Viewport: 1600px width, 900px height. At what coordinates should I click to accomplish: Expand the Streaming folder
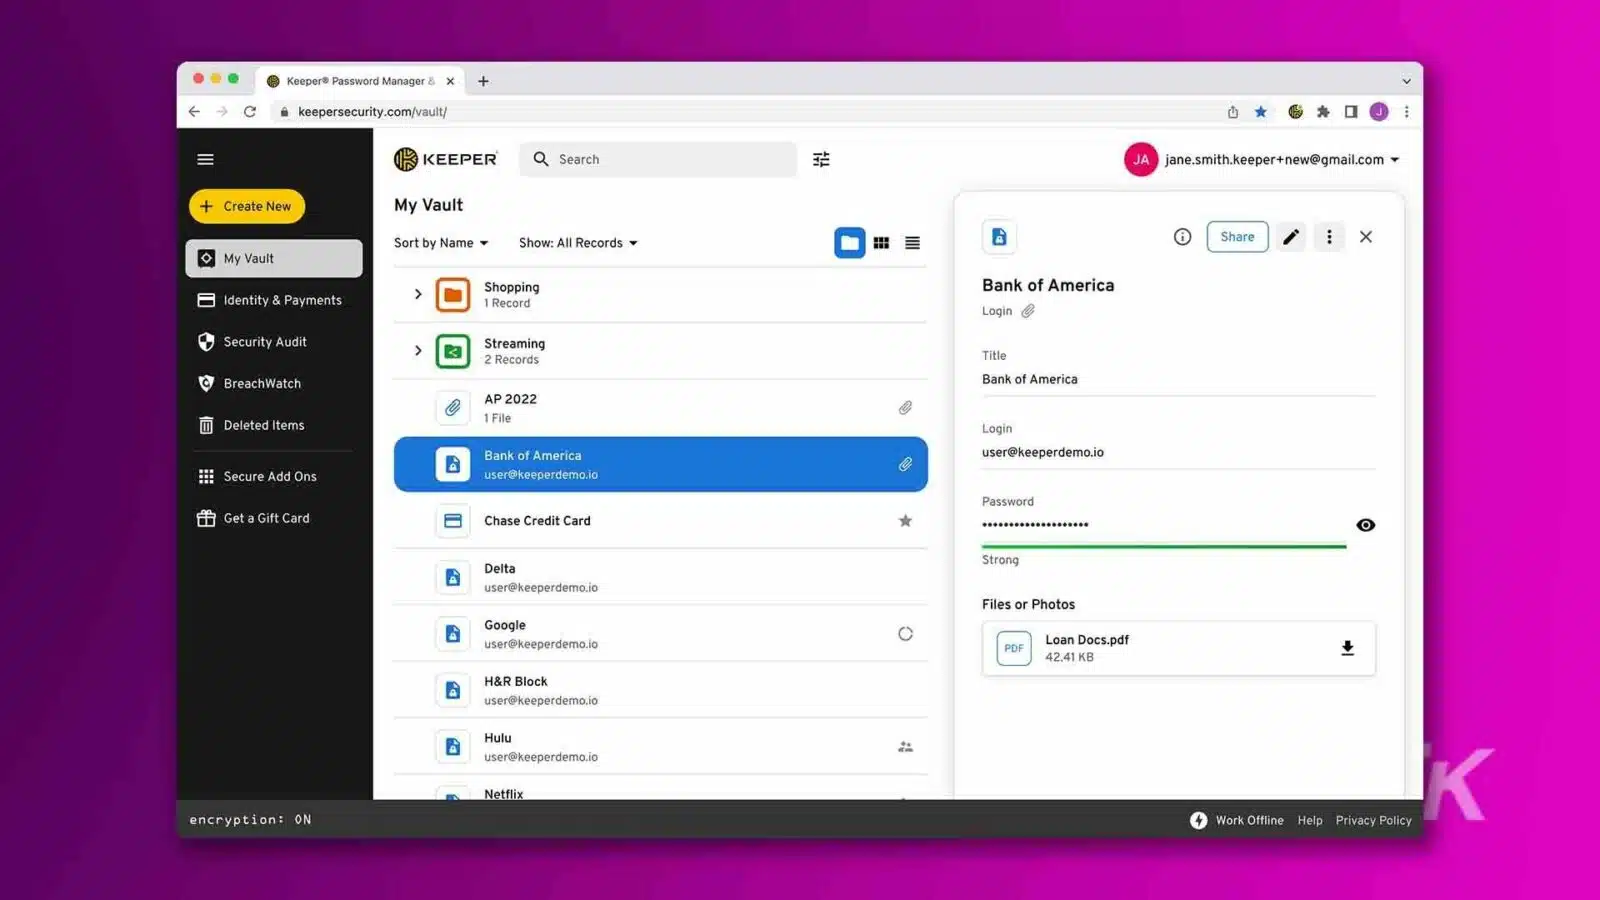(418, 350)
